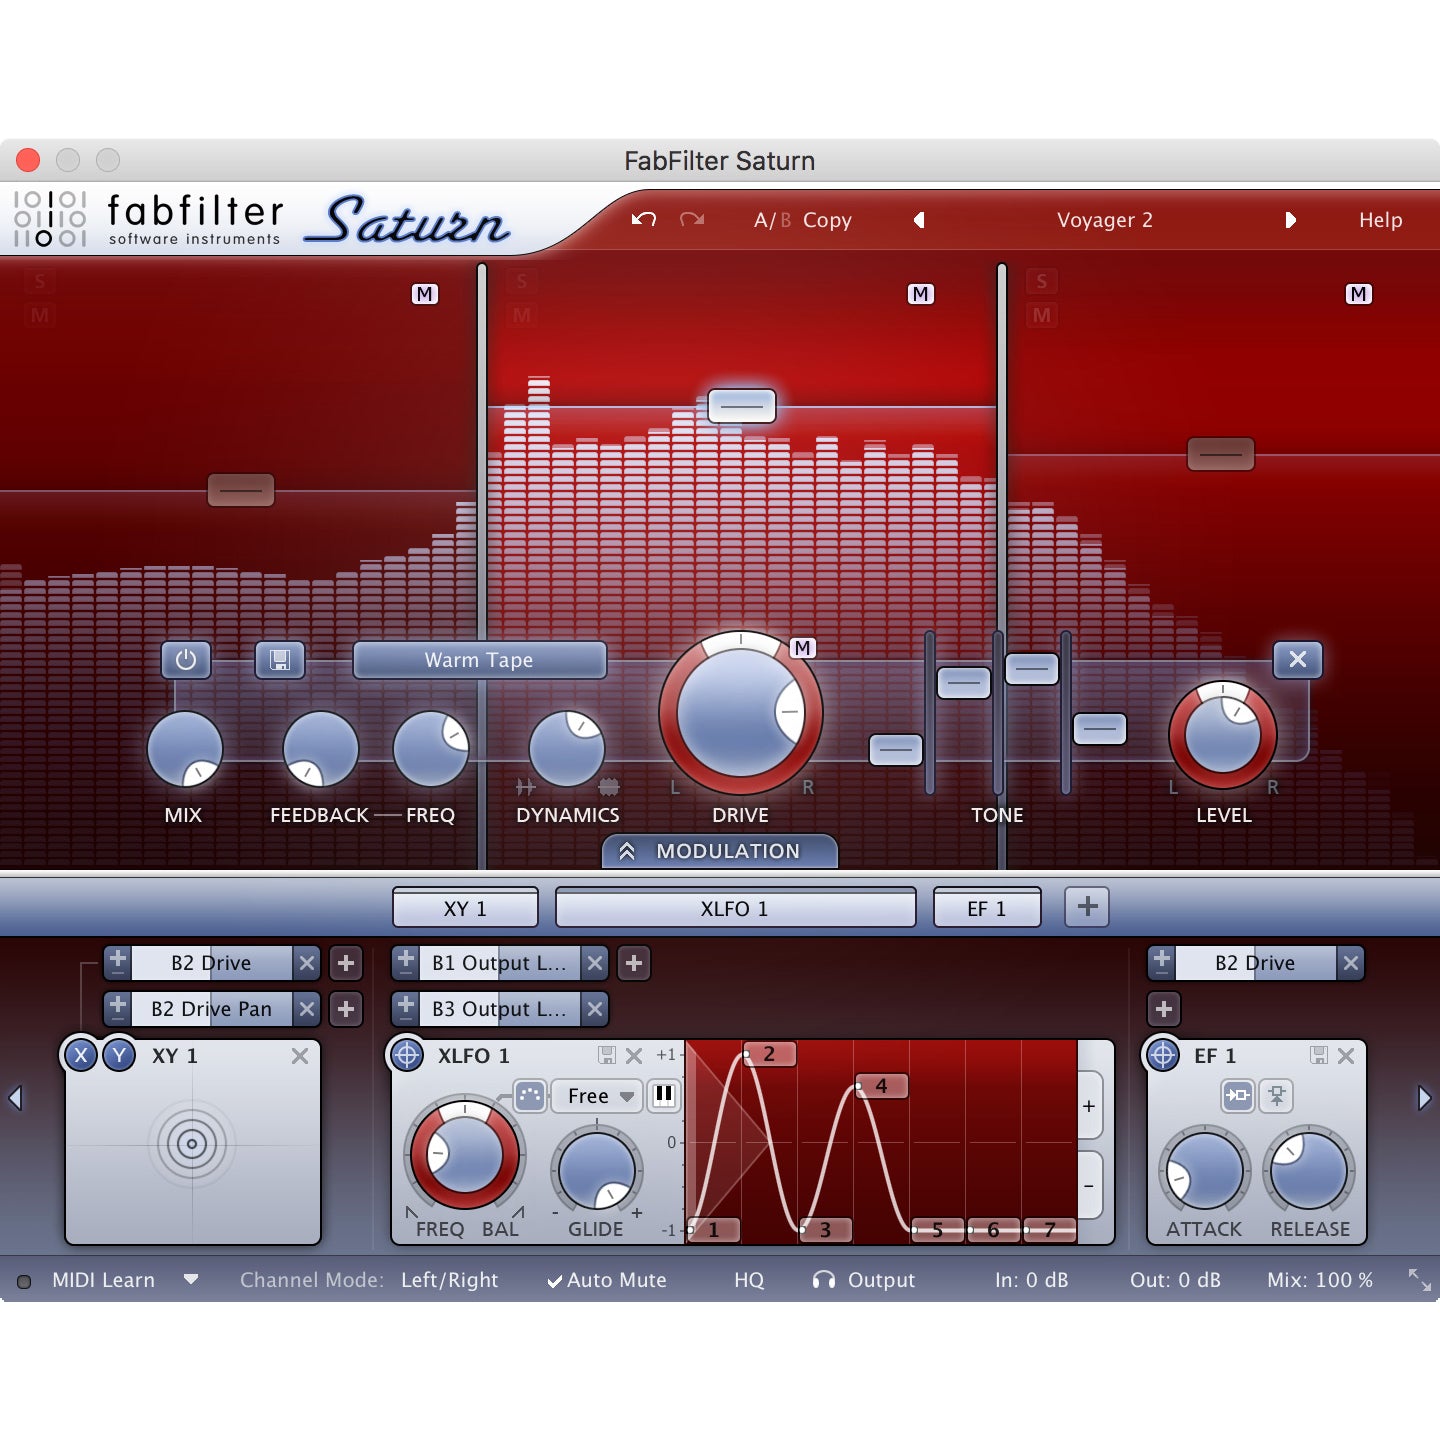
Task: Click the middle band level slider handle
Action: tap(742, 406)
